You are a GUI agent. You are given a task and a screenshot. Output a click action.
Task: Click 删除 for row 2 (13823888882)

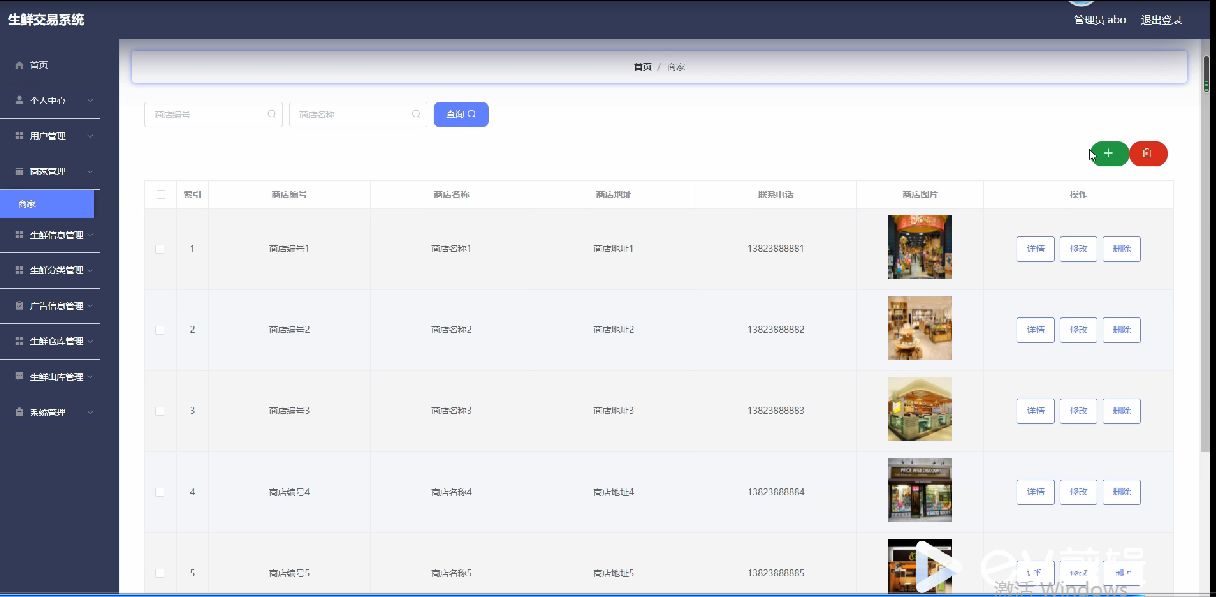pyautogui.click(x=1121, y=329)
